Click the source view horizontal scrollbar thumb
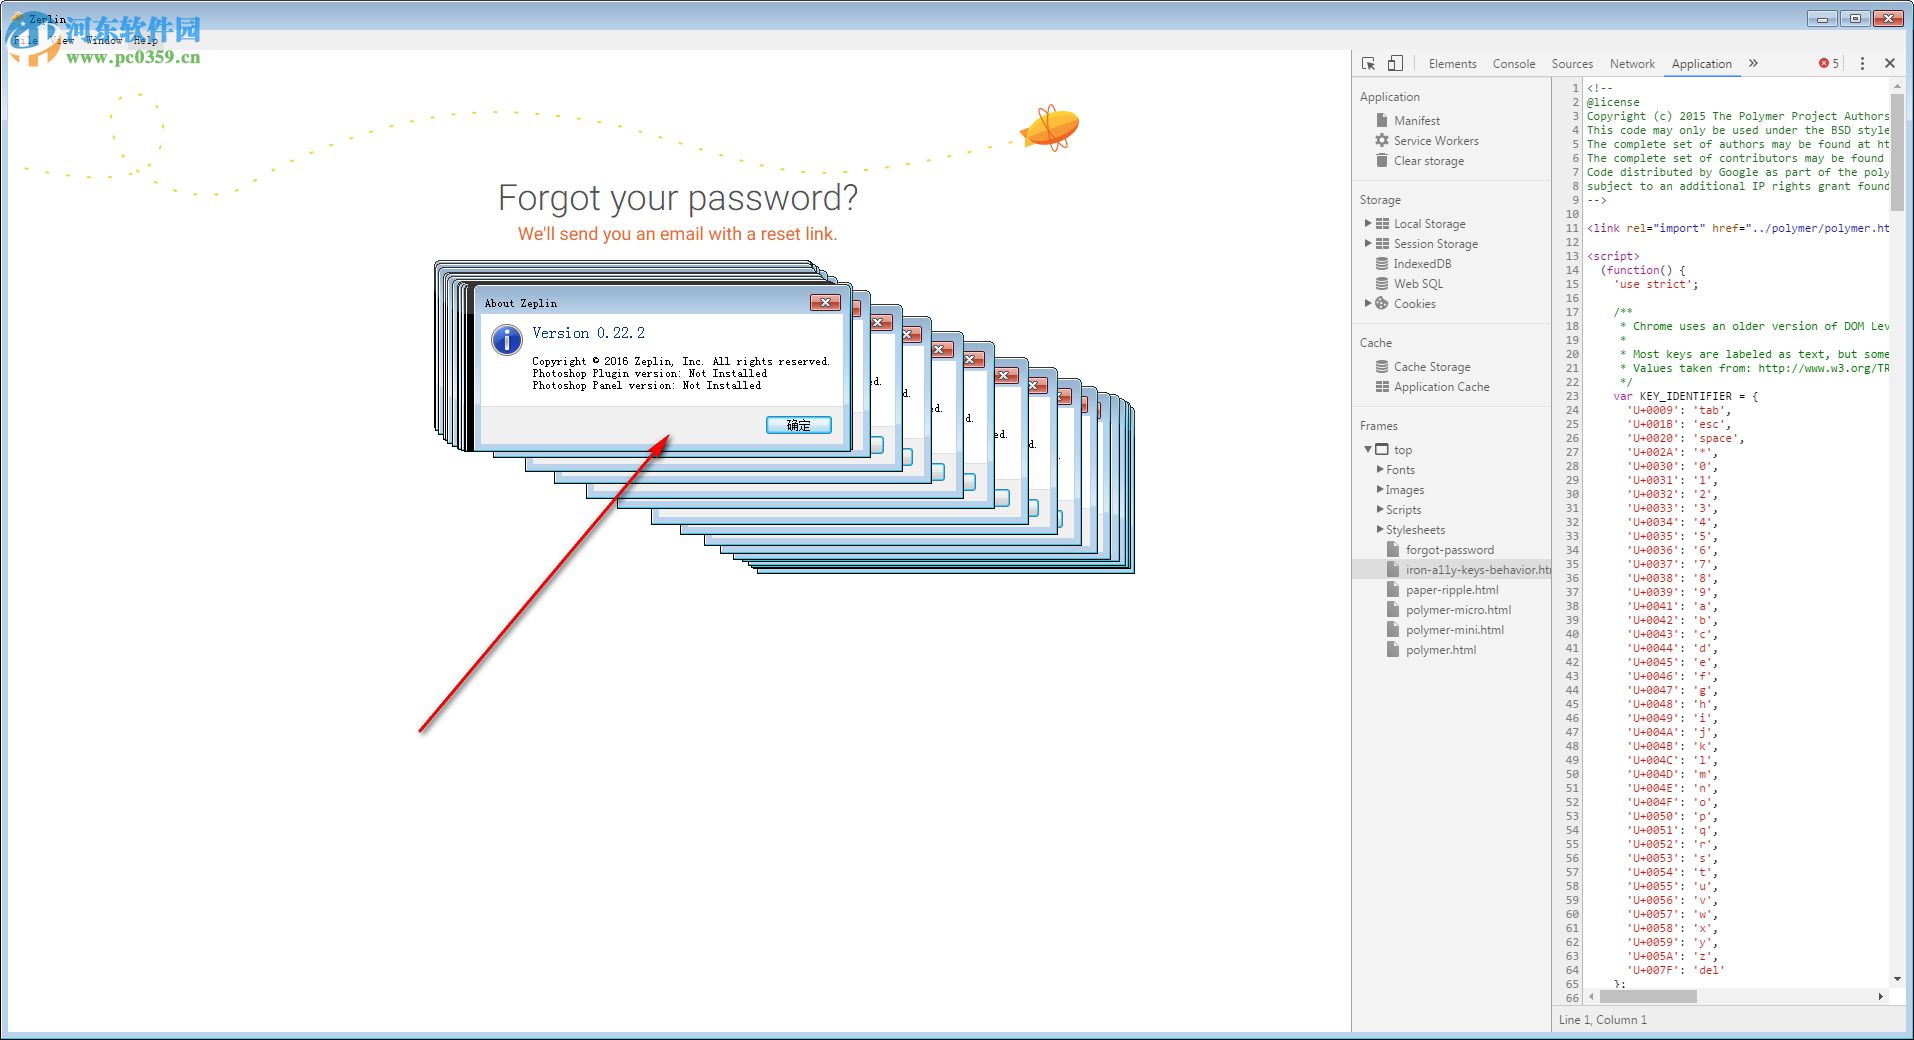 point(1648,996)
